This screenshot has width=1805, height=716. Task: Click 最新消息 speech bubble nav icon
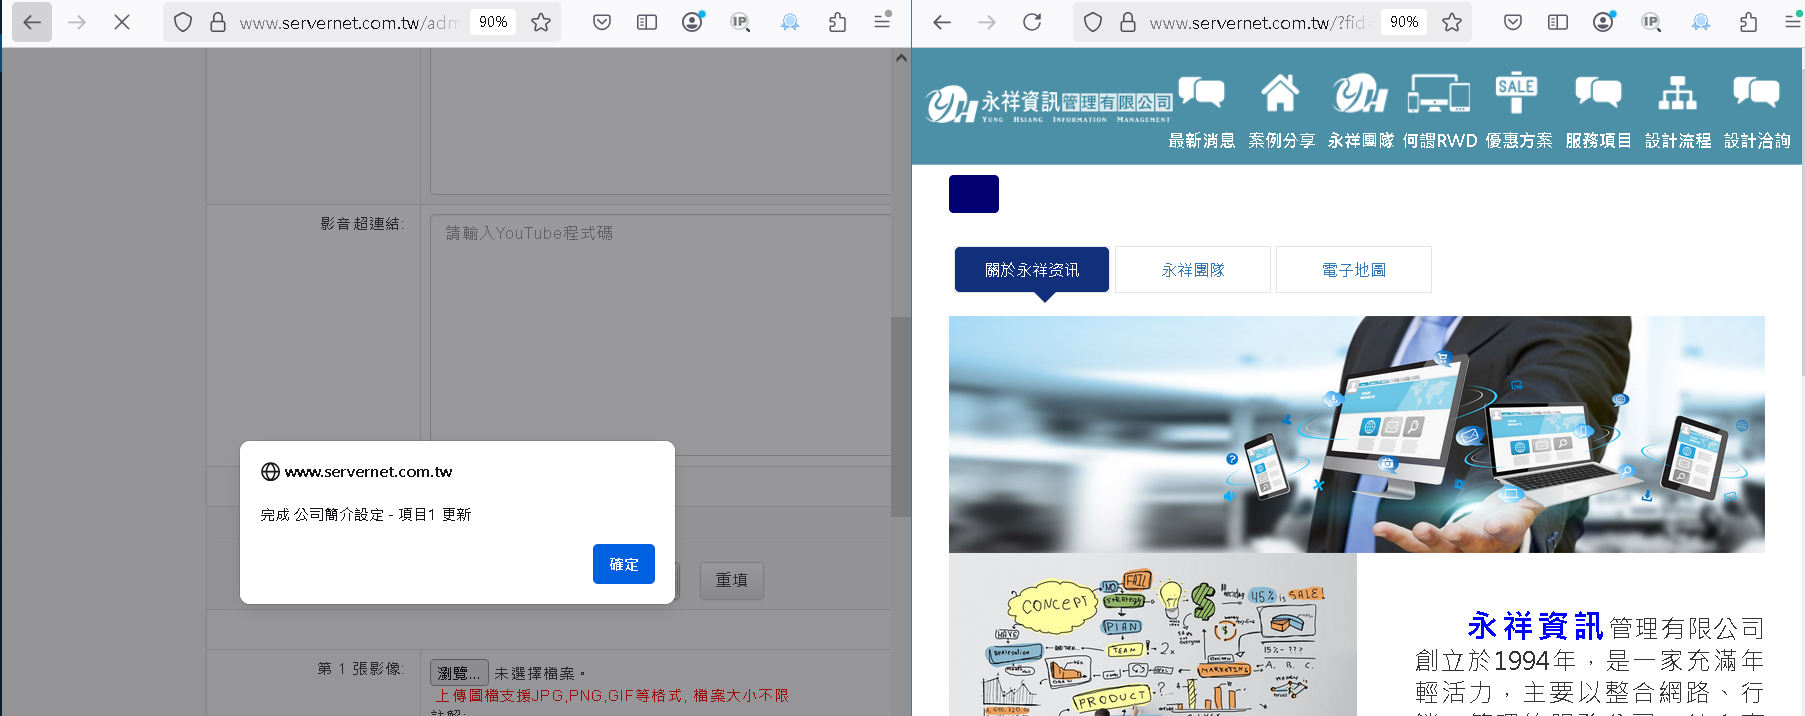1201,93
